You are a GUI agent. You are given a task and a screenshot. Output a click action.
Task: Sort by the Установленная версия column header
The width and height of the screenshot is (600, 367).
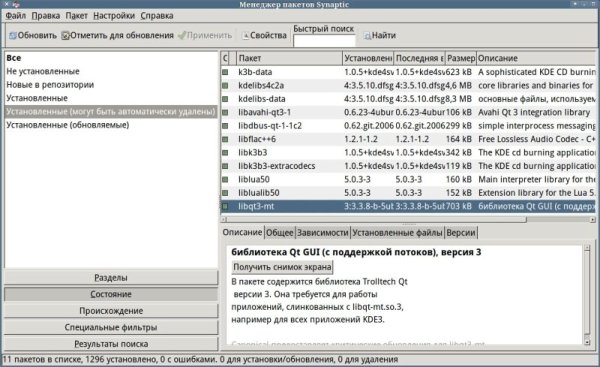click(x=368, y=58)
